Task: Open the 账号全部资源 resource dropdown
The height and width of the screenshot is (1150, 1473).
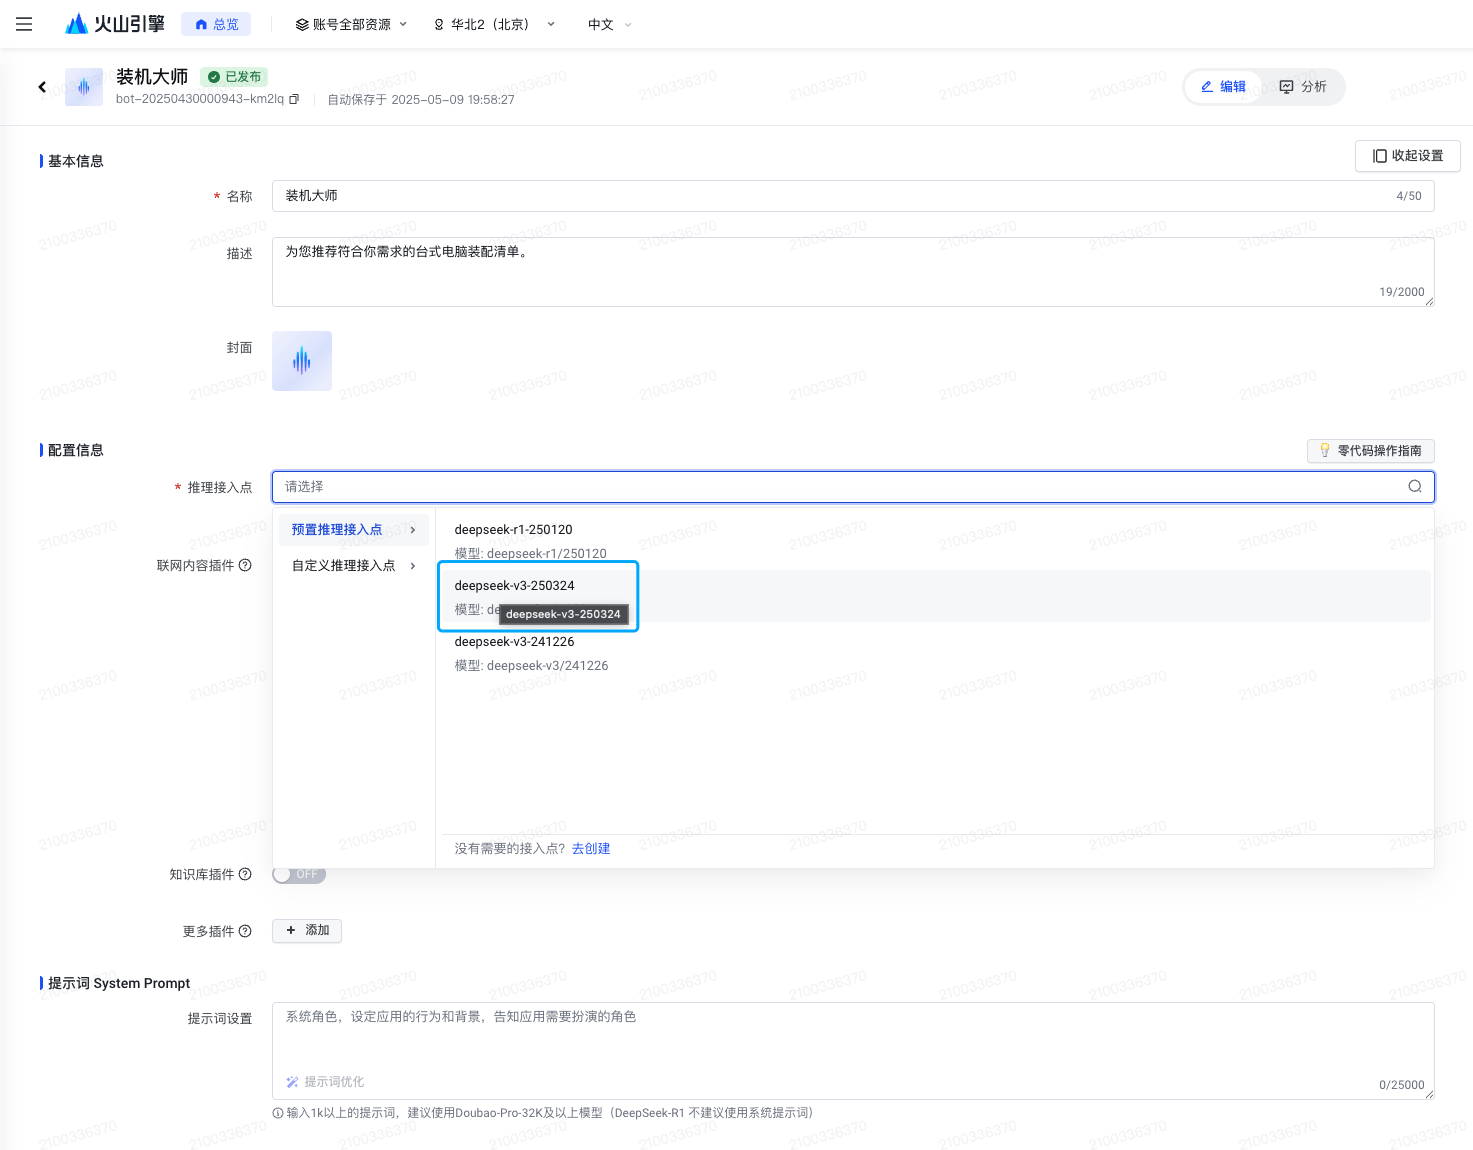Action: pos(351,24)
